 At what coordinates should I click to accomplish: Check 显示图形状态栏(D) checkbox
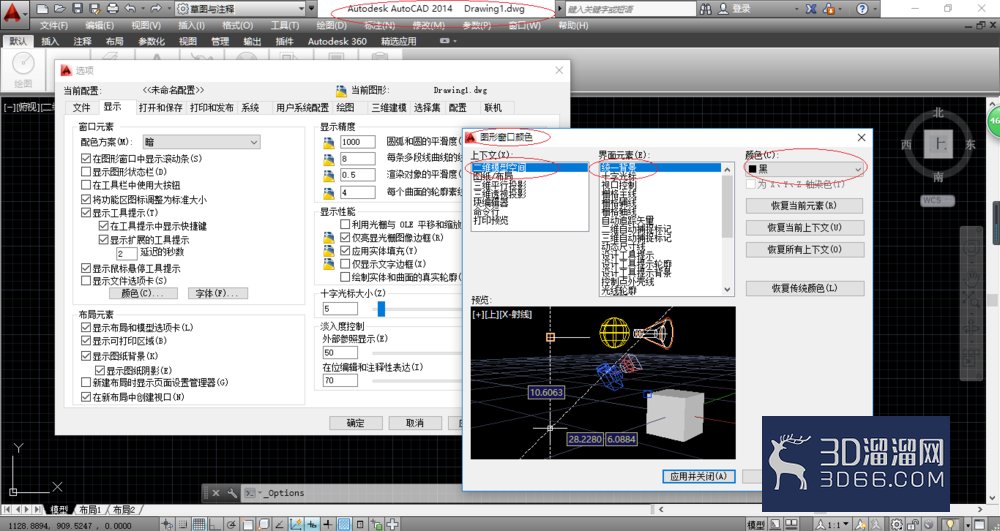tap(86, 171)
